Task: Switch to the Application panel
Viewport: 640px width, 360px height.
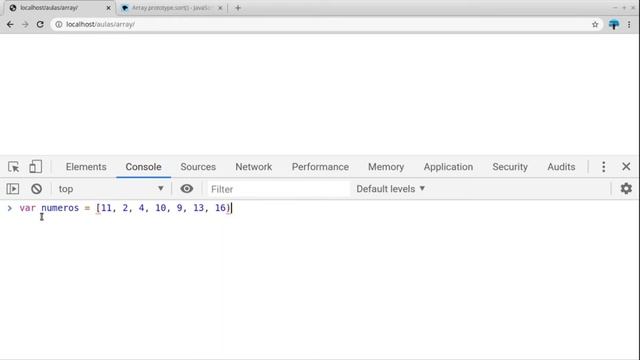Action: tap(448, 167)
